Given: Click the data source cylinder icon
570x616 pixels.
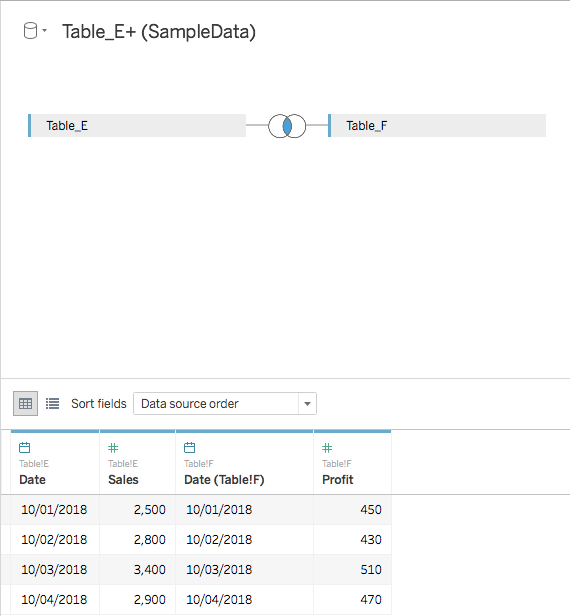Looking at the screenshot, I should pos(30,31).
